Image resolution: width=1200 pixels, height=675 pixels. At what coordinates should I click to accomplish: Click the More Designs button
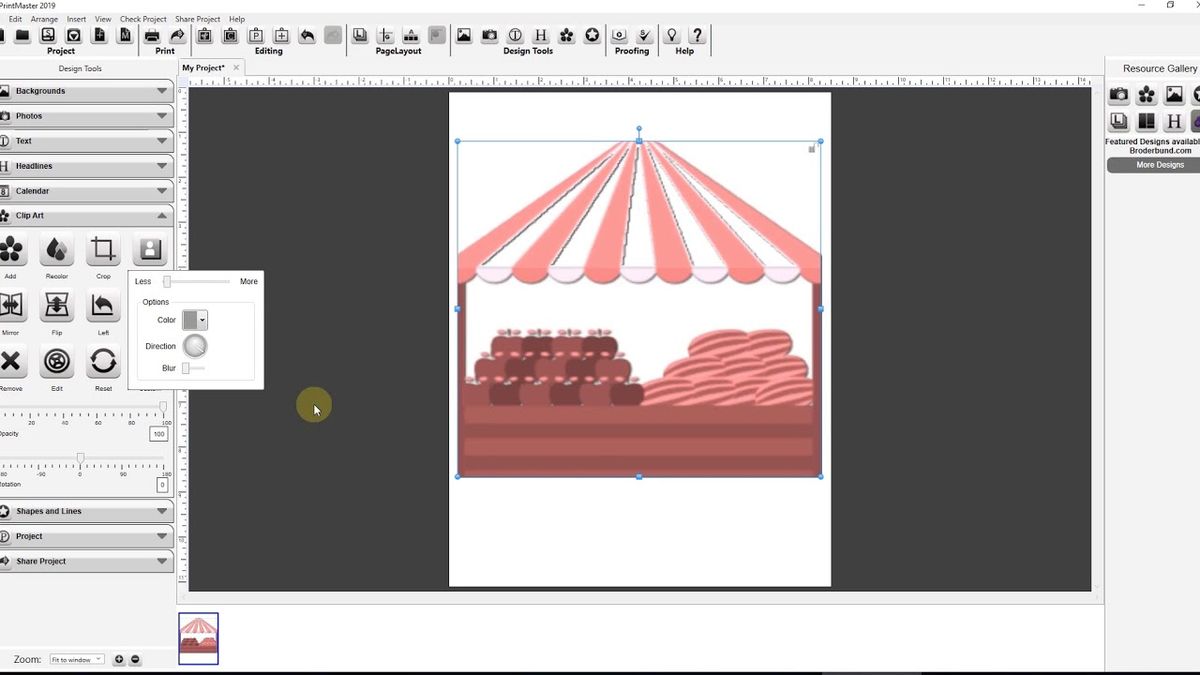coord(1160,165)
